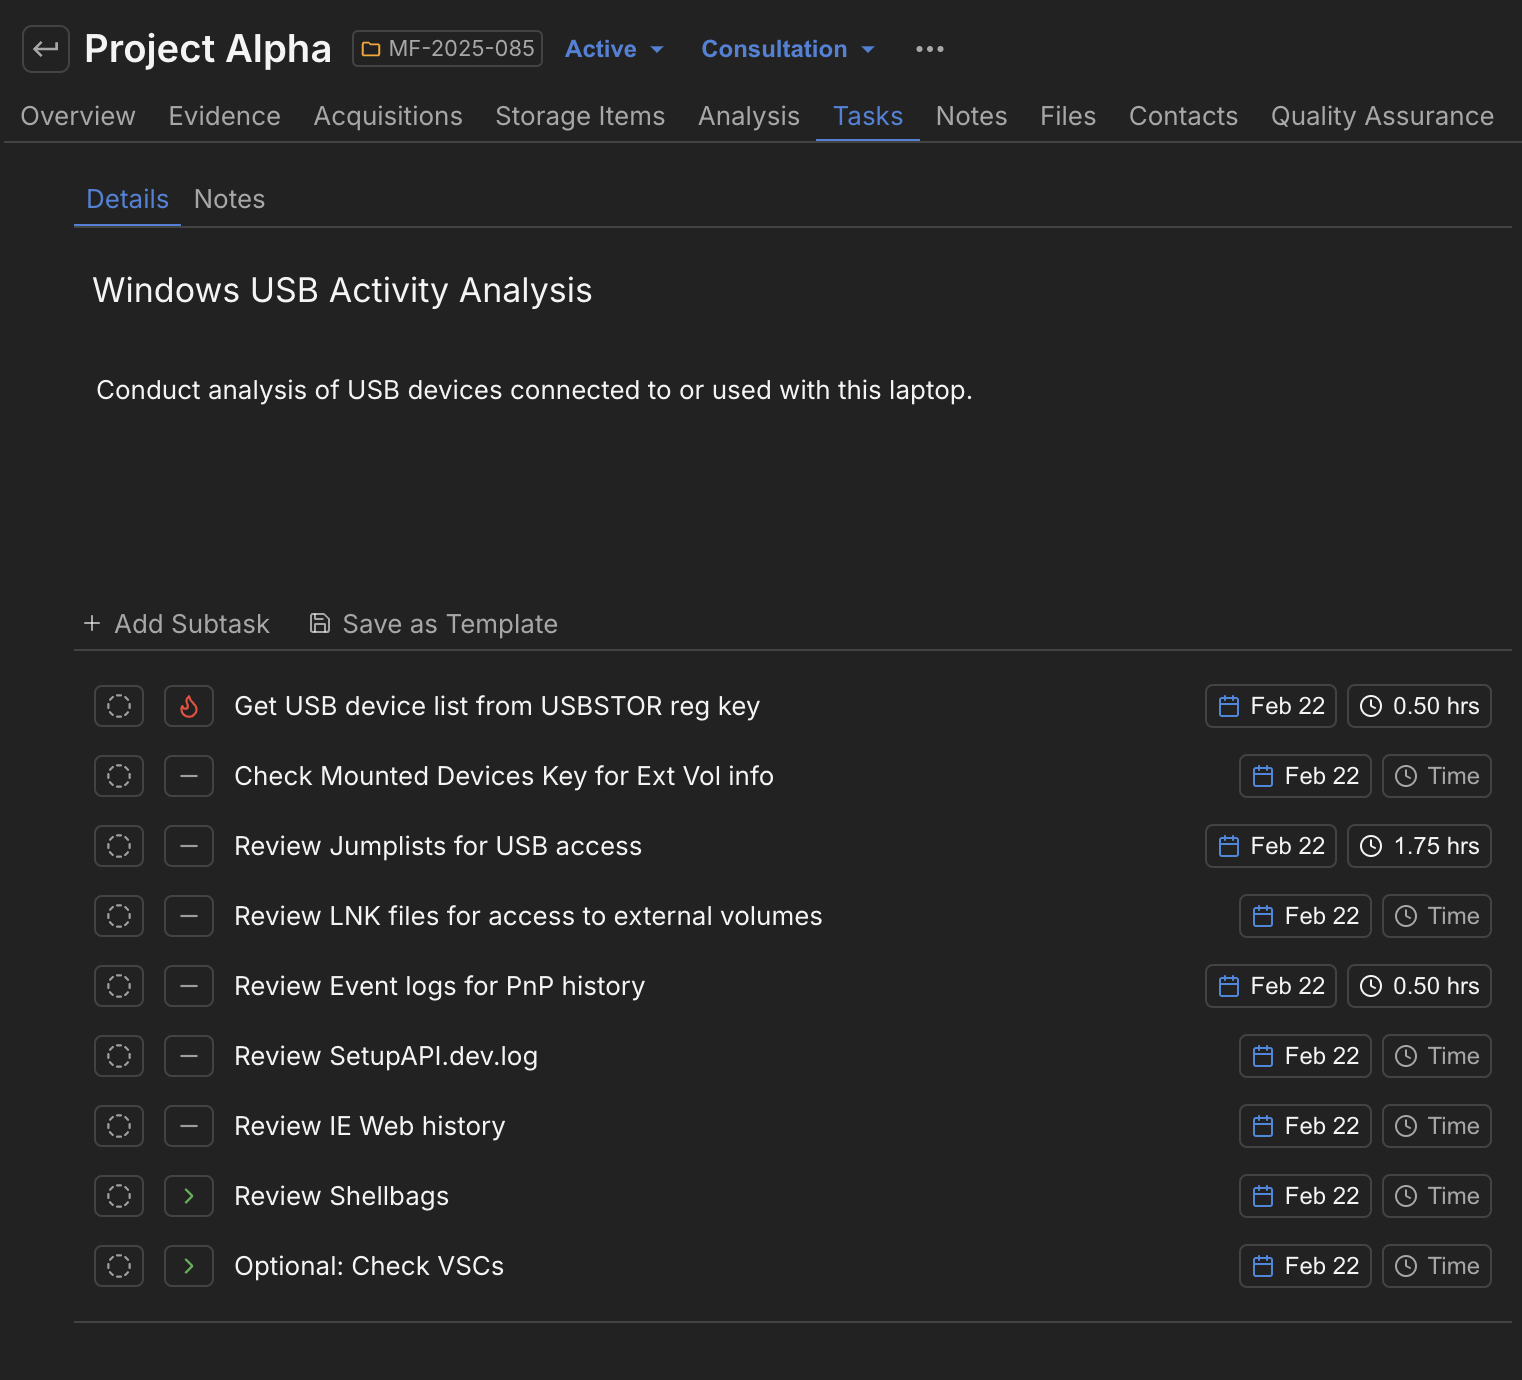The width and height of the screenshot is (1522, 1380).
Task: Click the task description text to edit
Action: 534,390
